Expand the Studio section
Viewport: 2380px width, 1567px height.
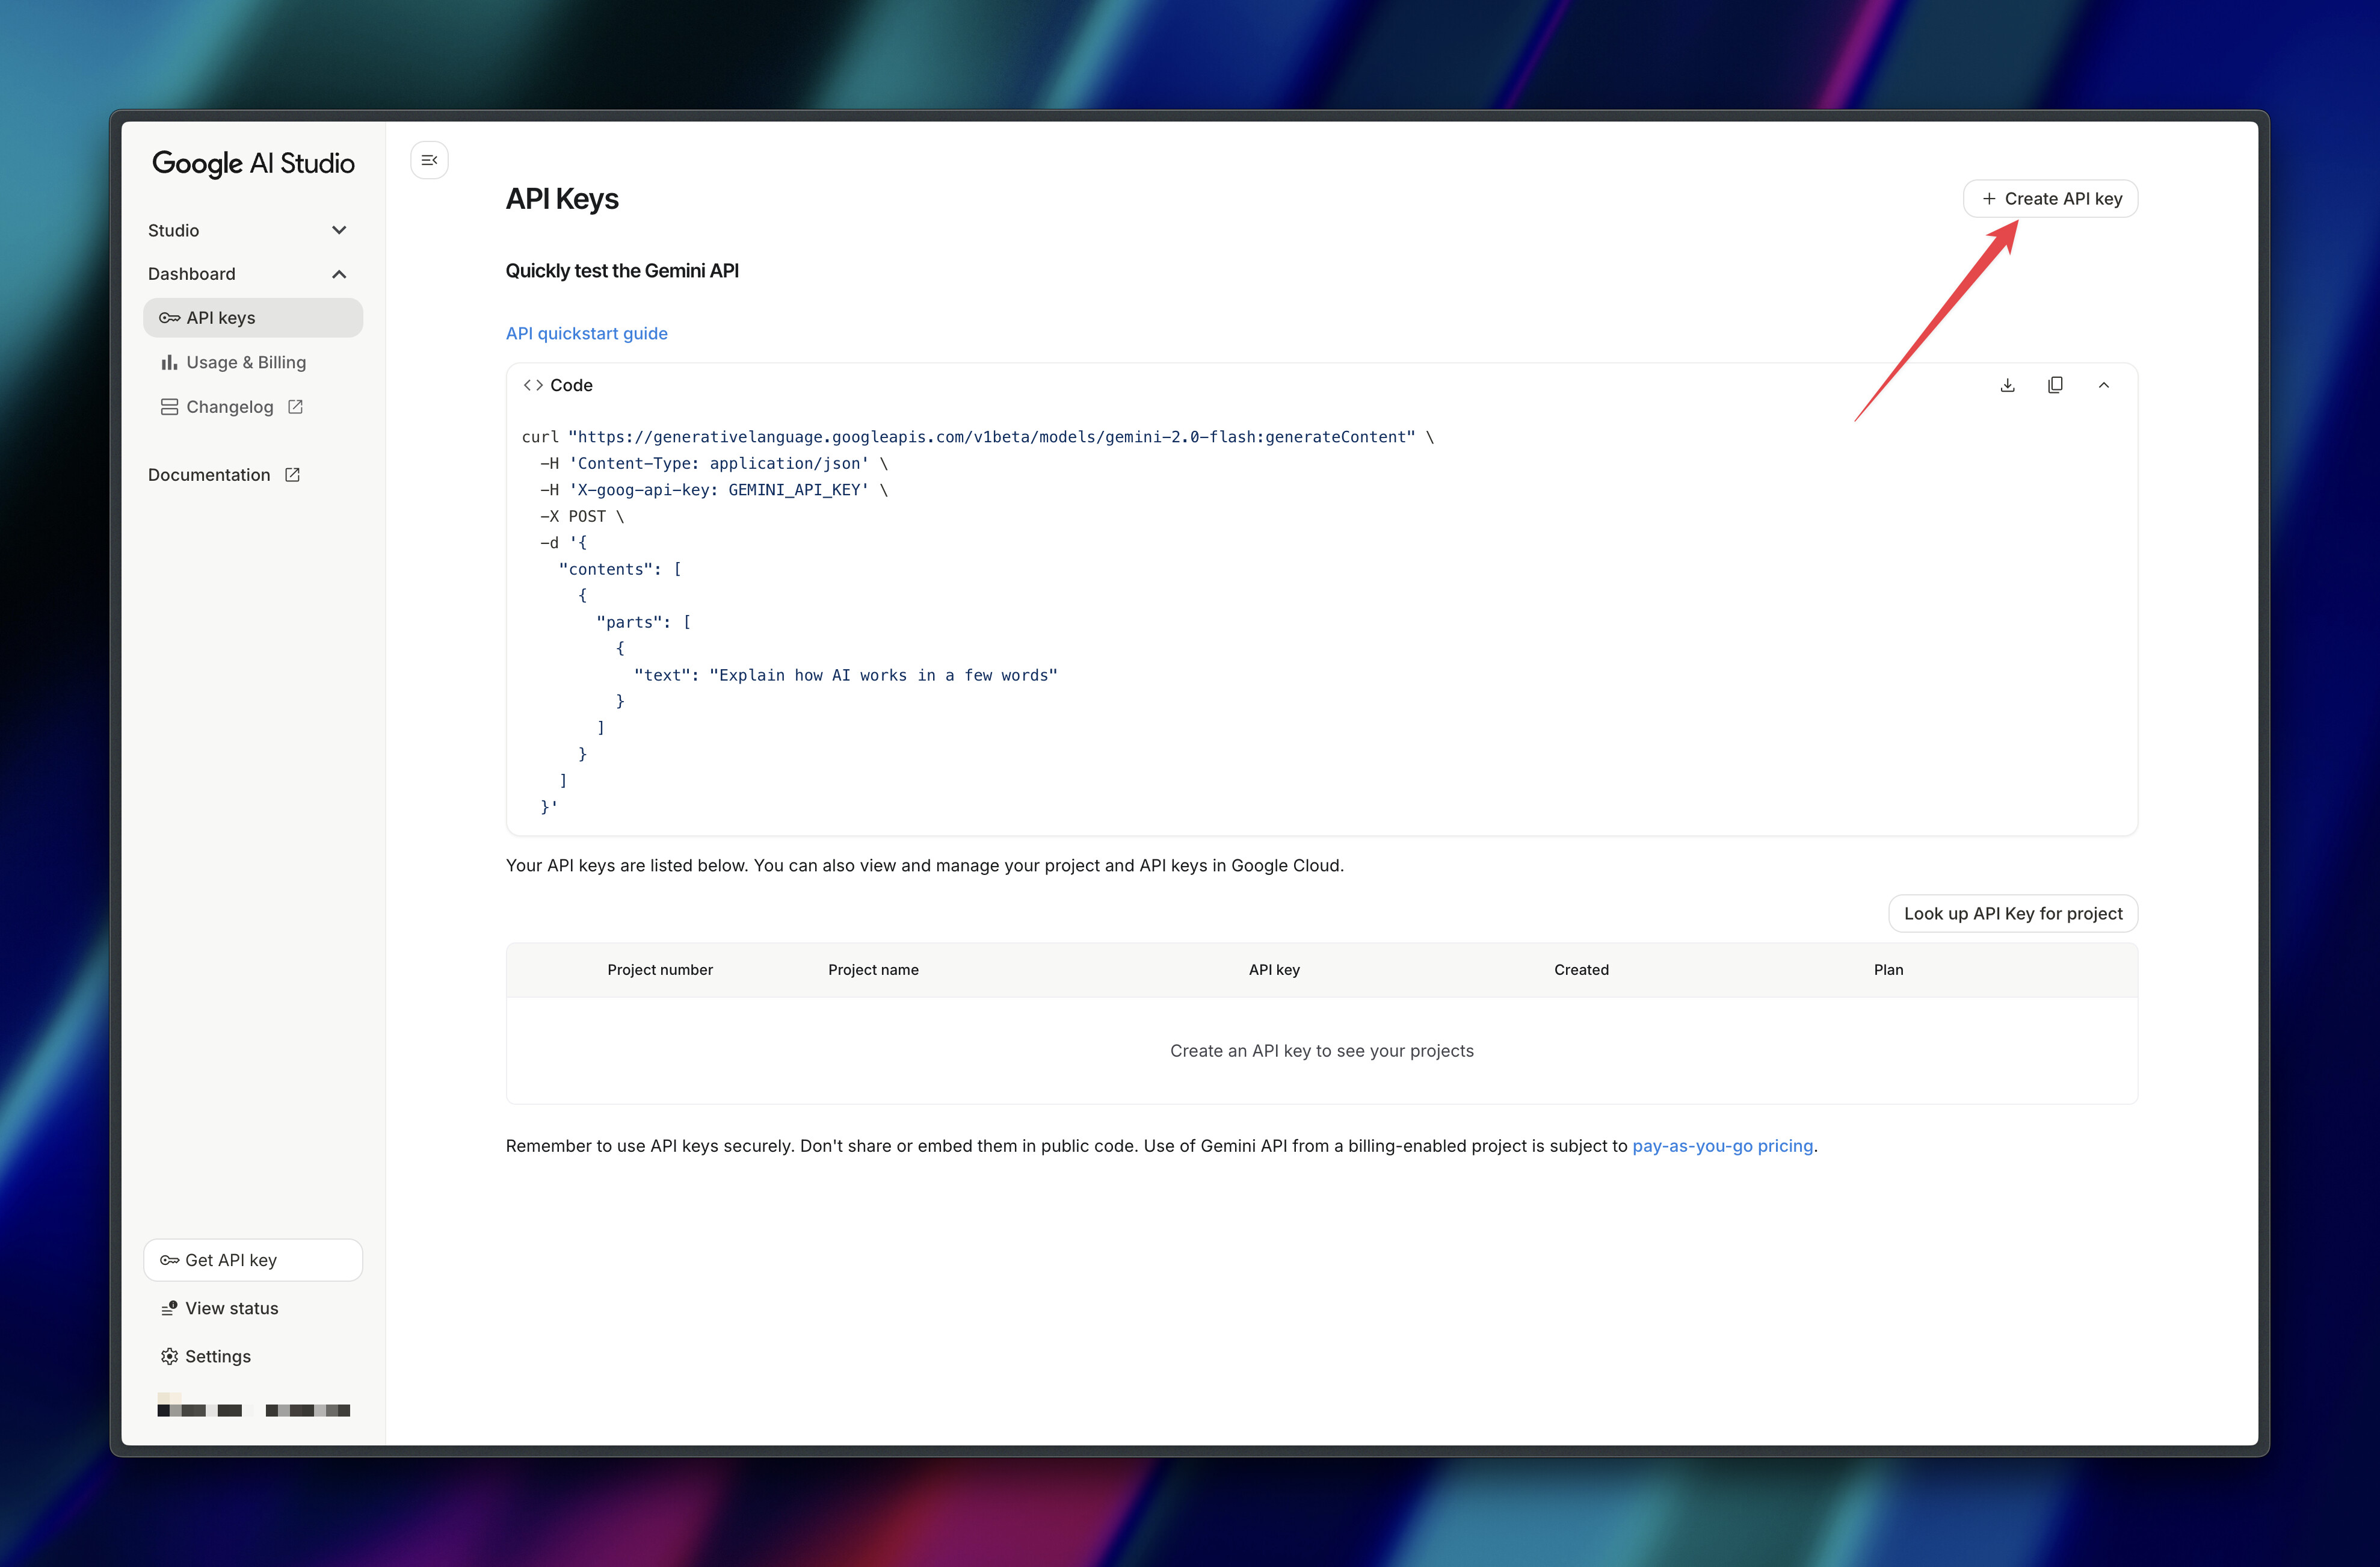[339, 230]
